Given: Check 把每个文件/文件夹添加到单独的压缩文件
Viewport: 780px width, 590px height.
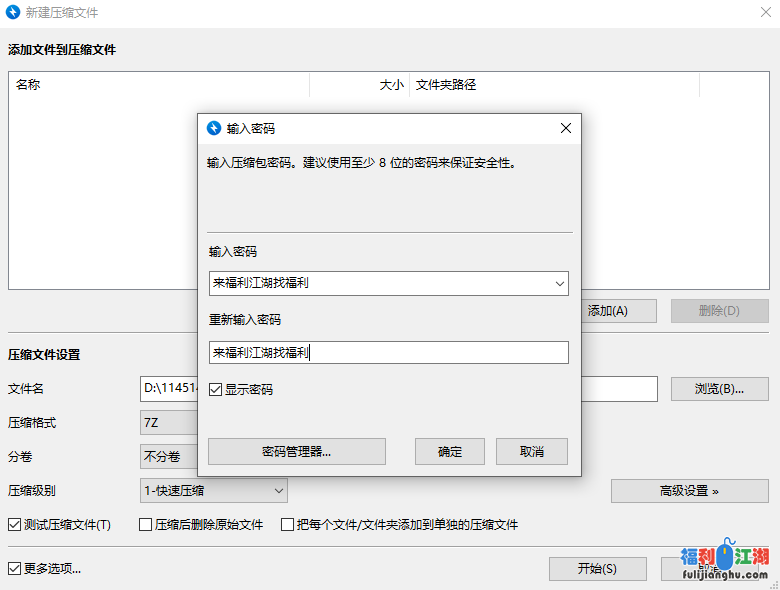Looking at the screenshot, I should [x=288, y=525].
